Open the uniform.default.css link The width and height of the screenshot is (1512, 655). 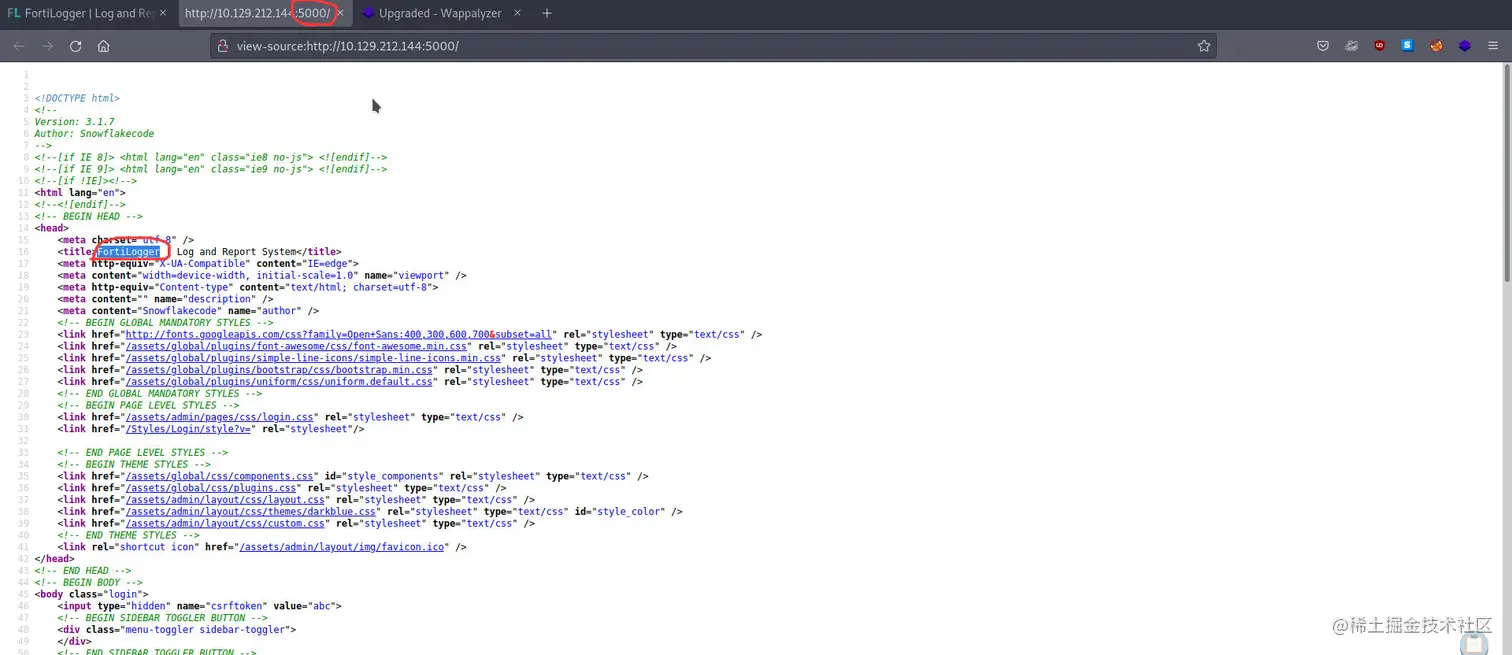click(279, 382)
